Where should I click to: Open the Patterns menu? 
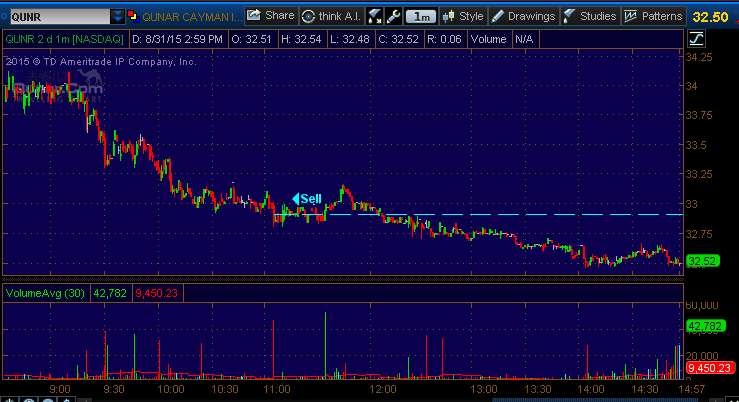click(x=653, y=16)
